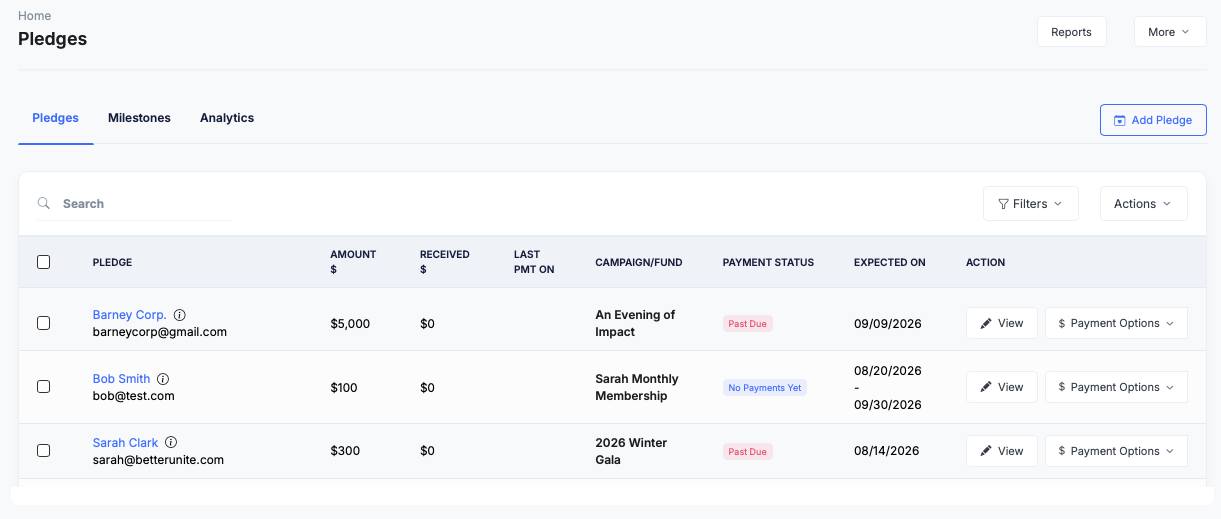Click the No Payments Yet badge
Screen dimensions: 1221x519
(765, 388)
